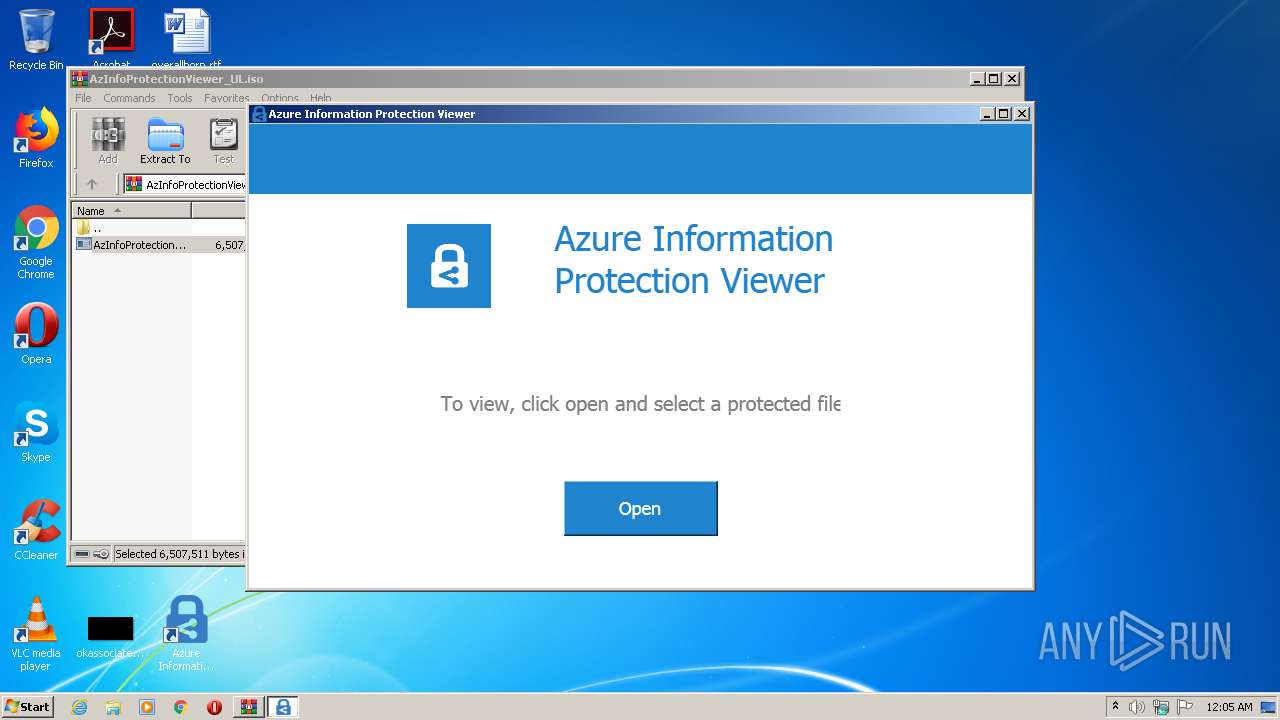Launch Skype from the desktop

tap(36, 432)
